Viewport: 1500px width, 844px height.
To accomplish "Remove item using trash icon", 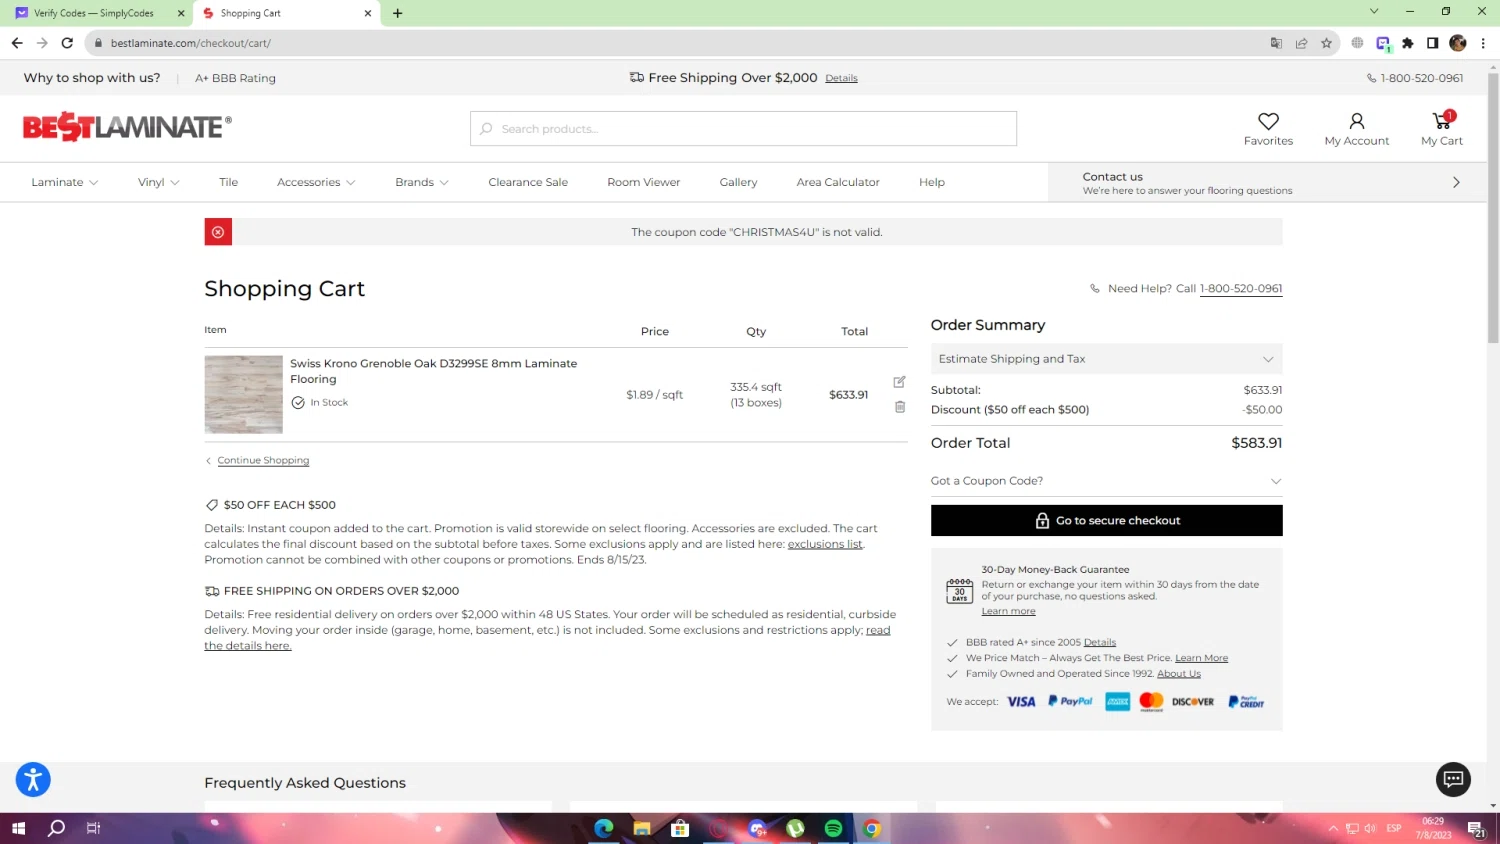I will 900,407.
